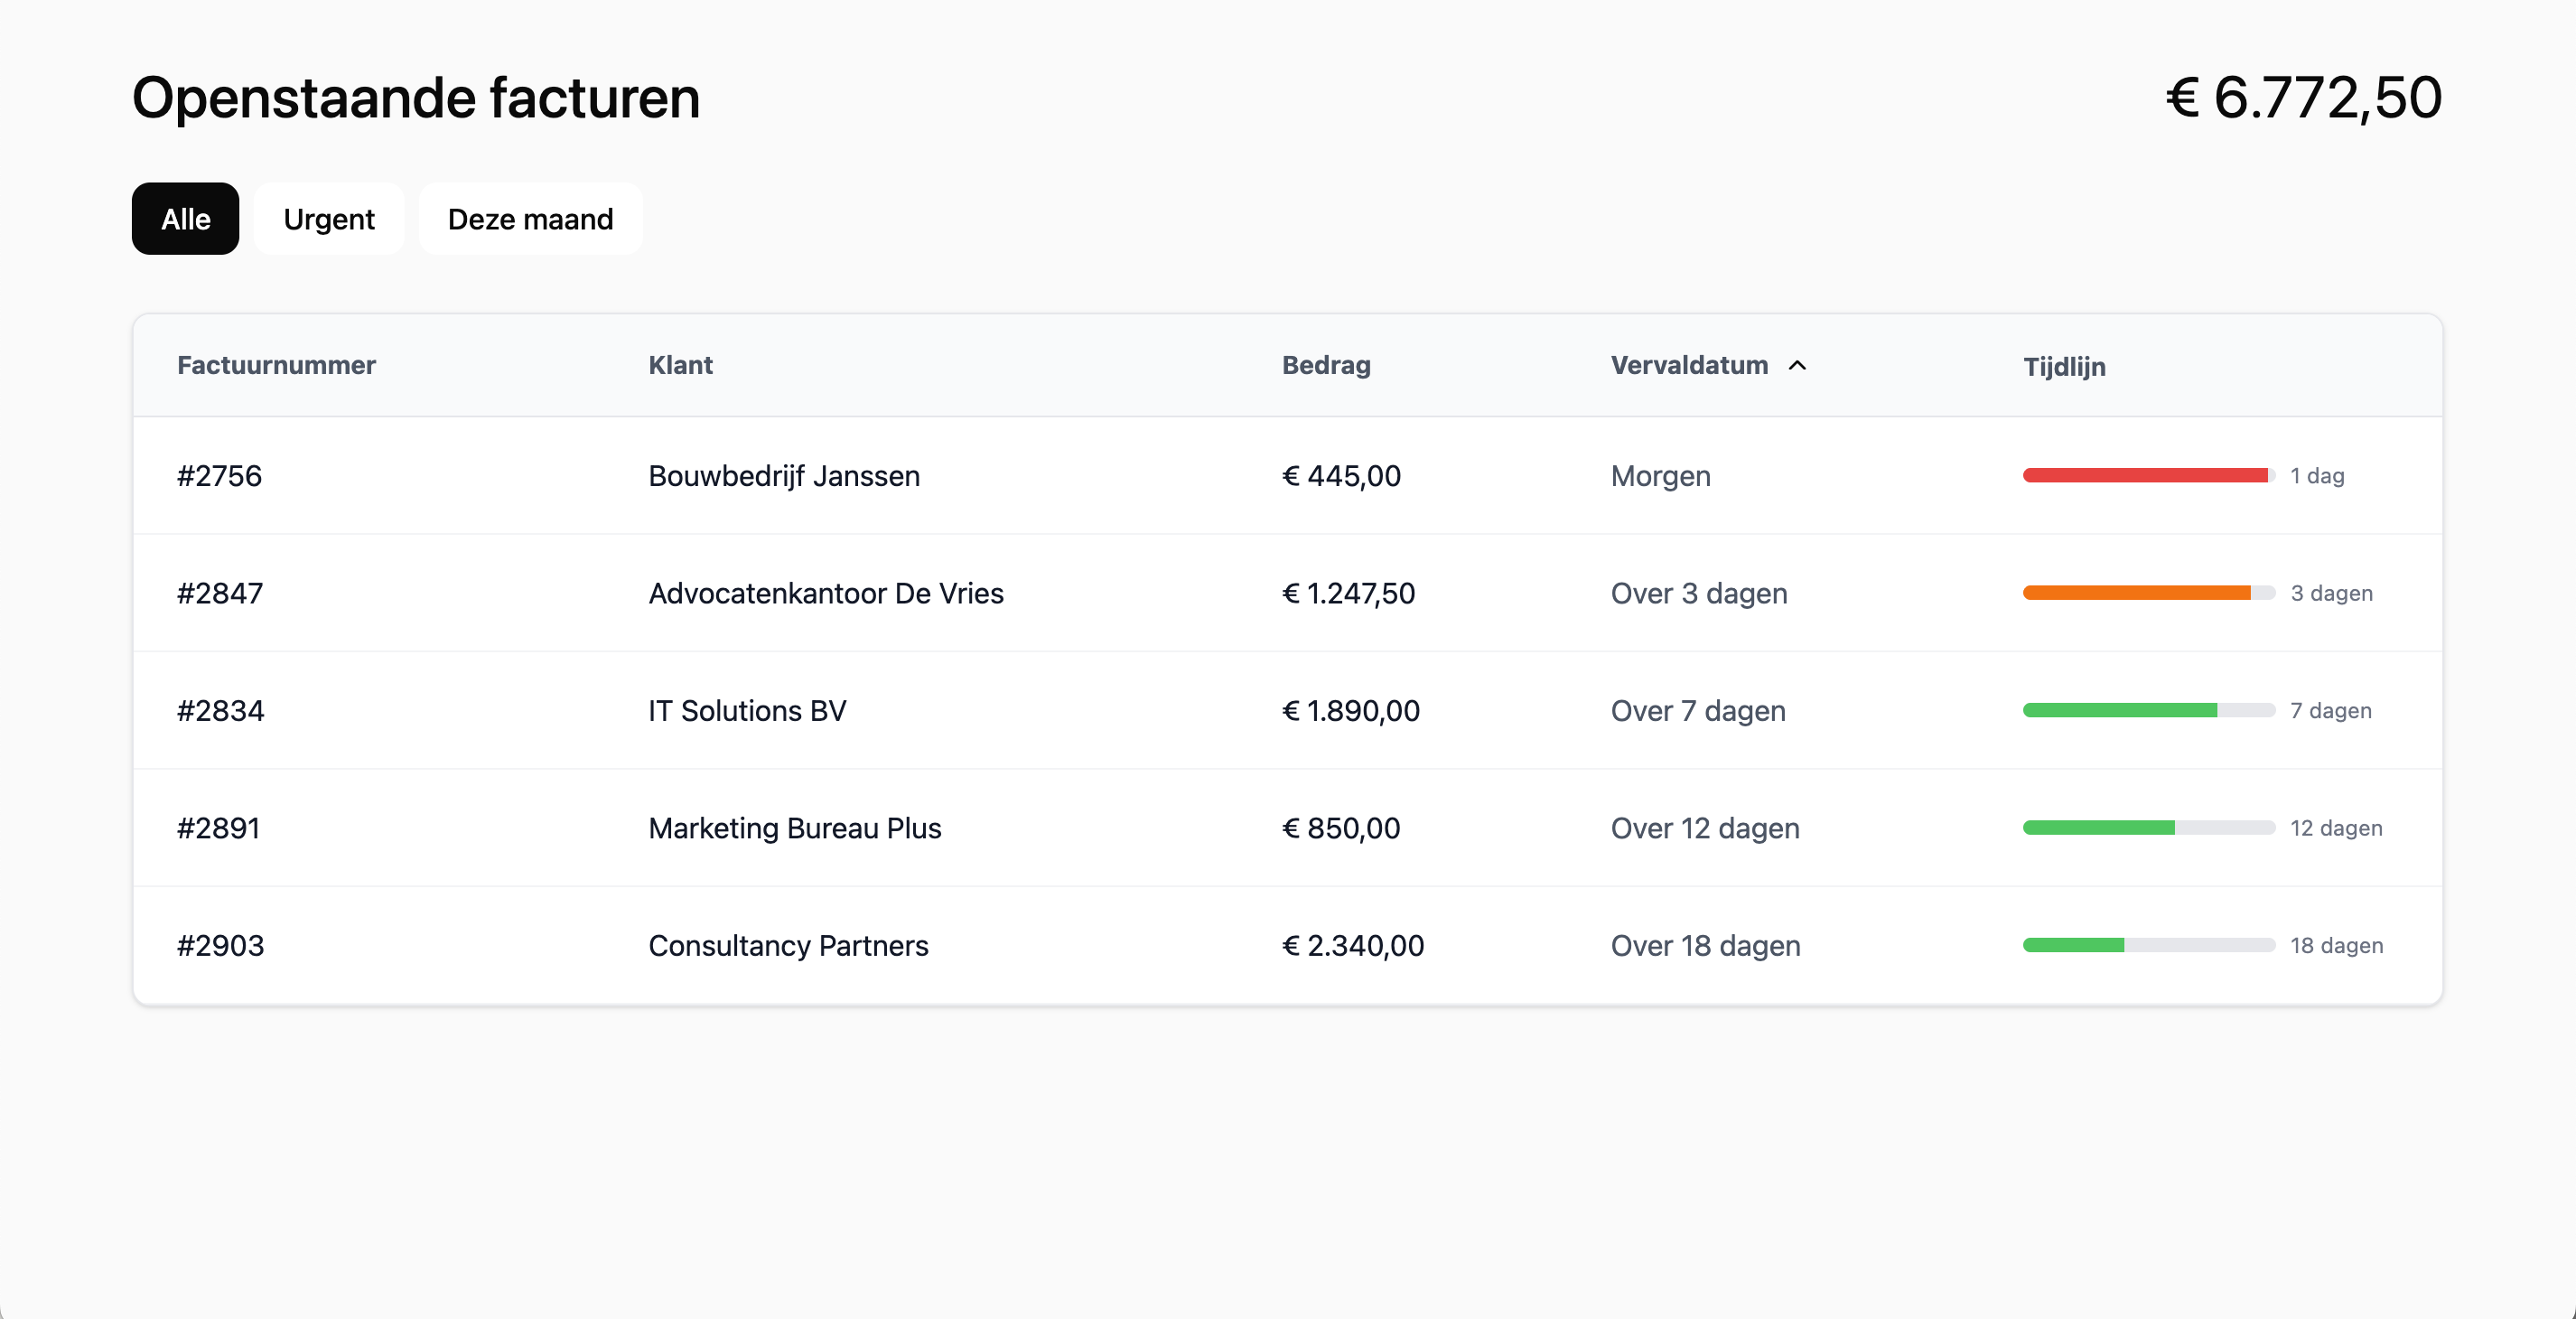Select customer Bouwbedrijf Janssen
This screenshot has width=2576, height=1319.
(784, 476)
